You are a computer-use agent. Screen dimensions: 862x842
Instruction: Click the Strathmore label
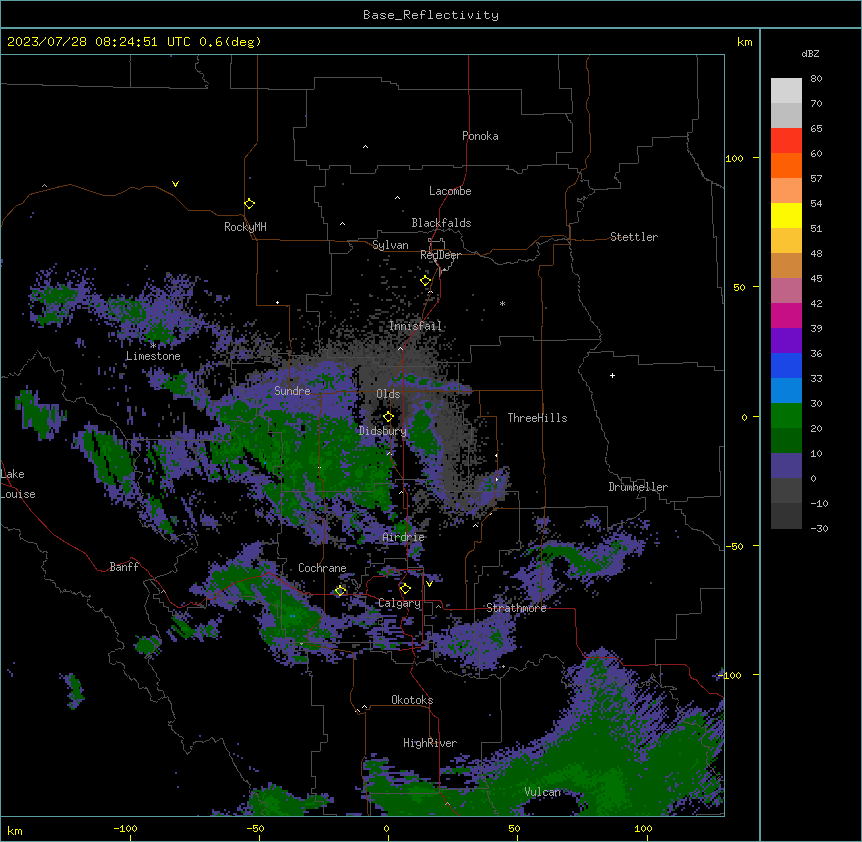[516, 608]
